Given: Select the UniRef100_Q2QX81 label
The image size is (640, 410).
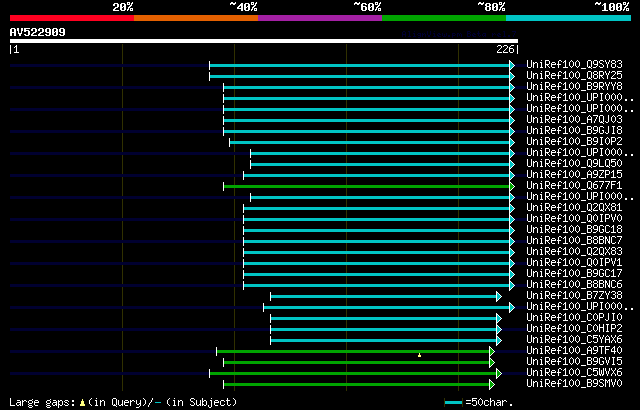Looking at the screenshot, I should (x=574, y=208).
